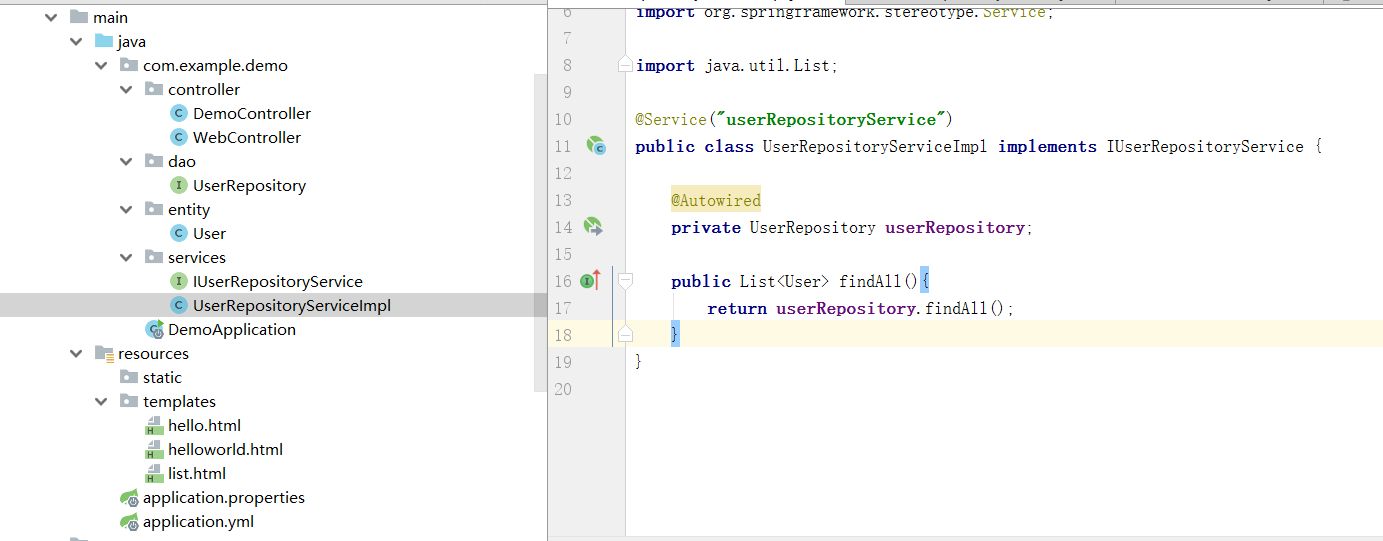Click Spring bean gutter icon on line 11
The width and height of the screenshot is (1383, 541).
tap(596, 146)
